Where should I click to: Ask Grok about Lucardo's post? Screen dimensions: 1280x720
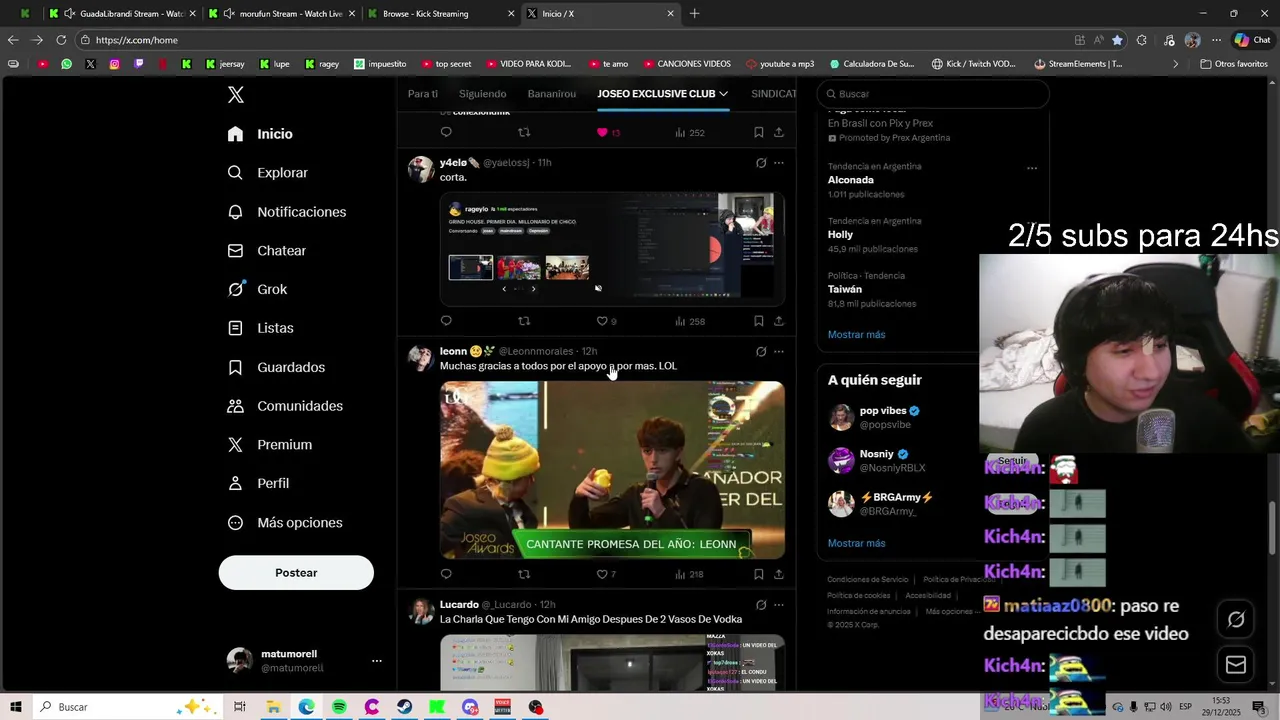761,605
